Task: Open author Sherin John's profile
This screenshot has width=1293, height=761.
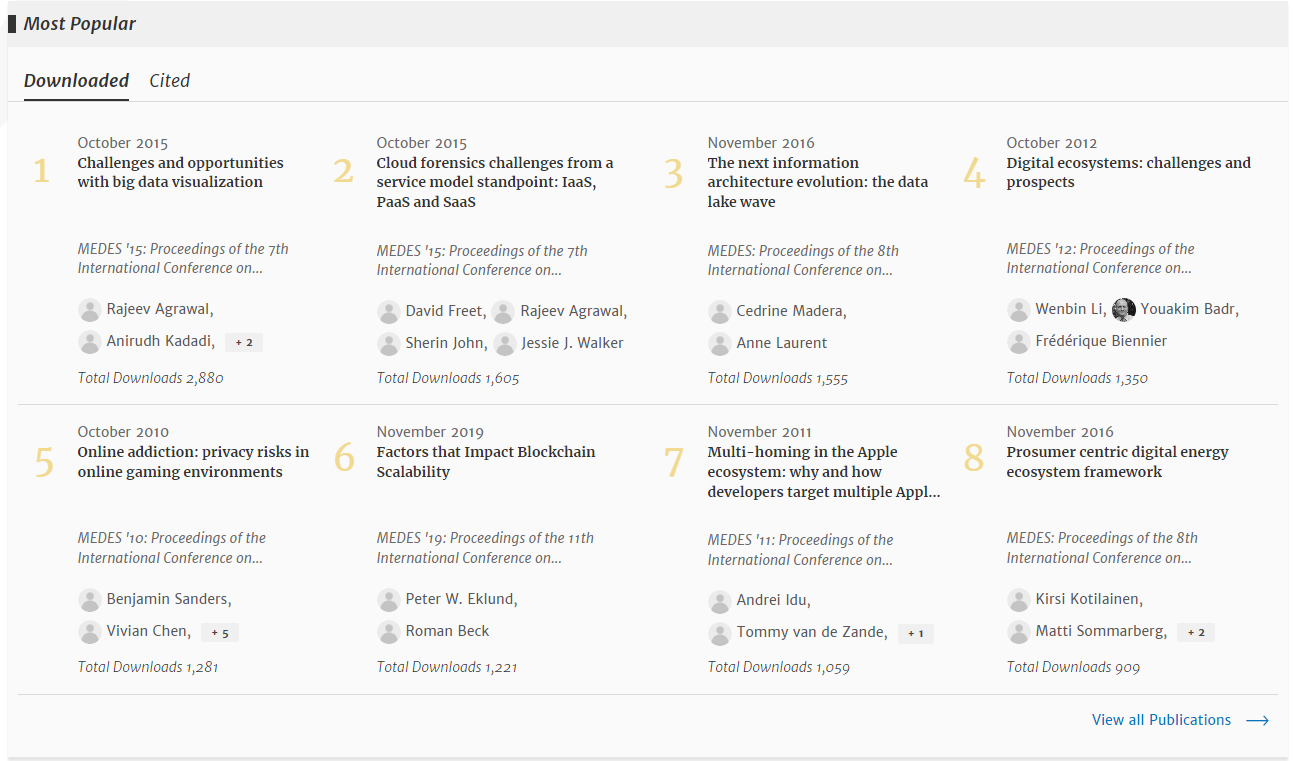Action: click(445, 343)
